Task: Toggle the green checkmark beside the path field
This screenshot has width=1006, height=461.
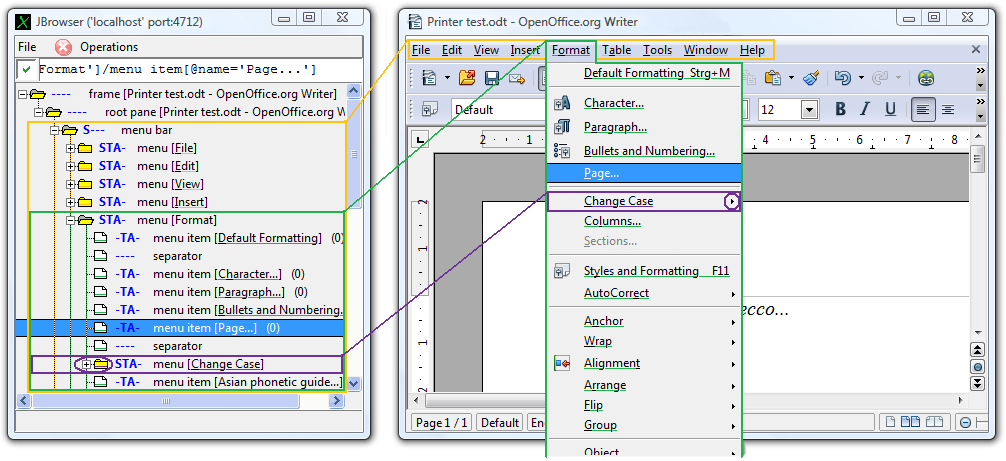Action: coord(27,70)
